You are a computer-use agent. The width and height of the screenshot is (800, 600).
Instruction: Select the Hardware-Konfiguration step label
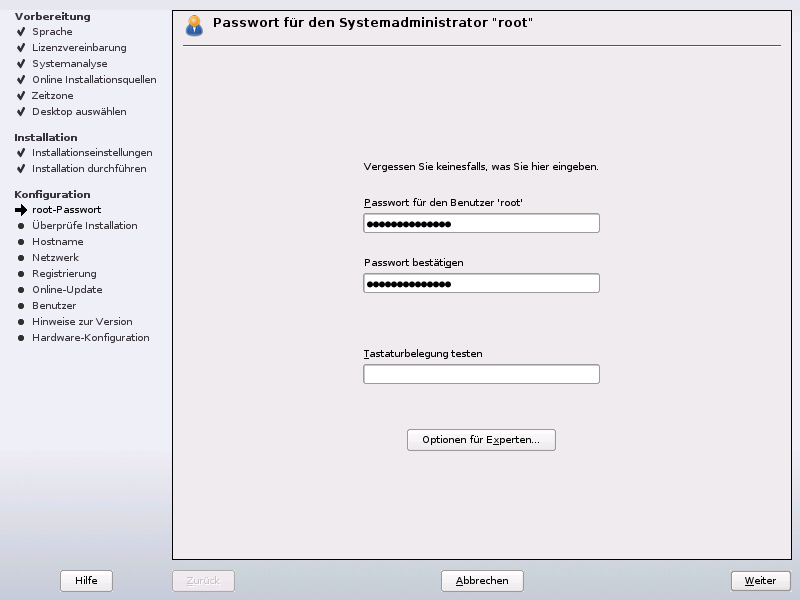(91, 338)
